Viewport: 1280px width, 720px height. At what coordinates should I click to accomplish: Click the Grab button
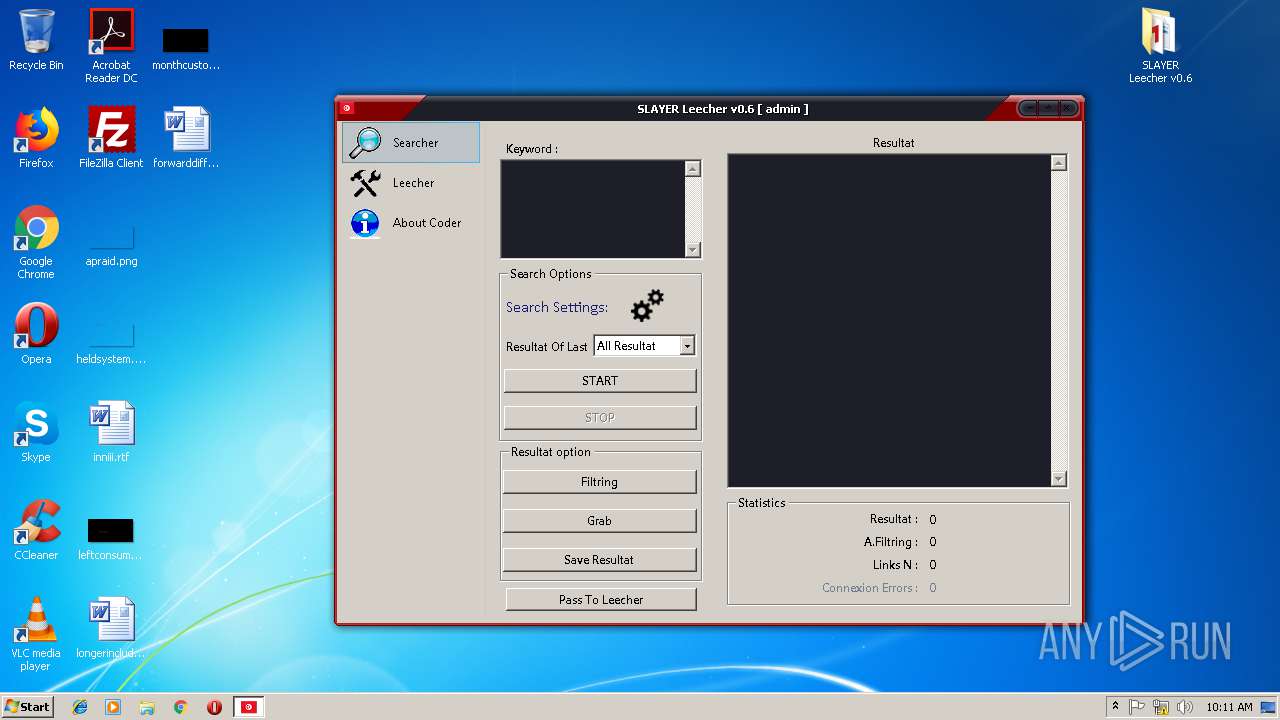click(600, 521)
